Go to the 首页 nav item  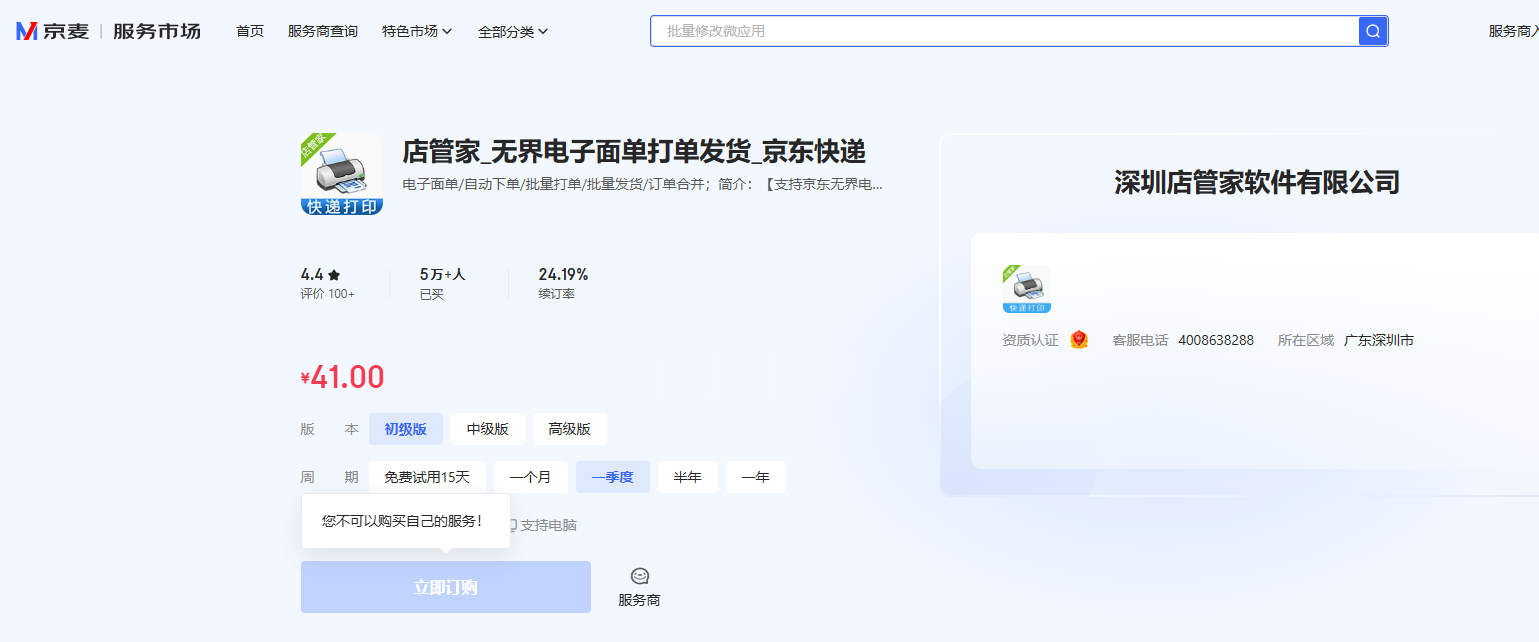pos(250,31)
